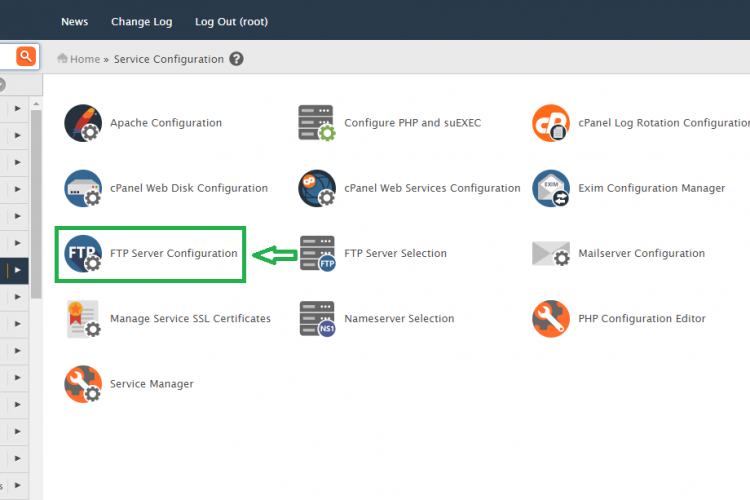Open cPanel Web Disk Configuration icon
Viewport: 750px width, 500px height.
pyautogui.click(x=83, y=188)
